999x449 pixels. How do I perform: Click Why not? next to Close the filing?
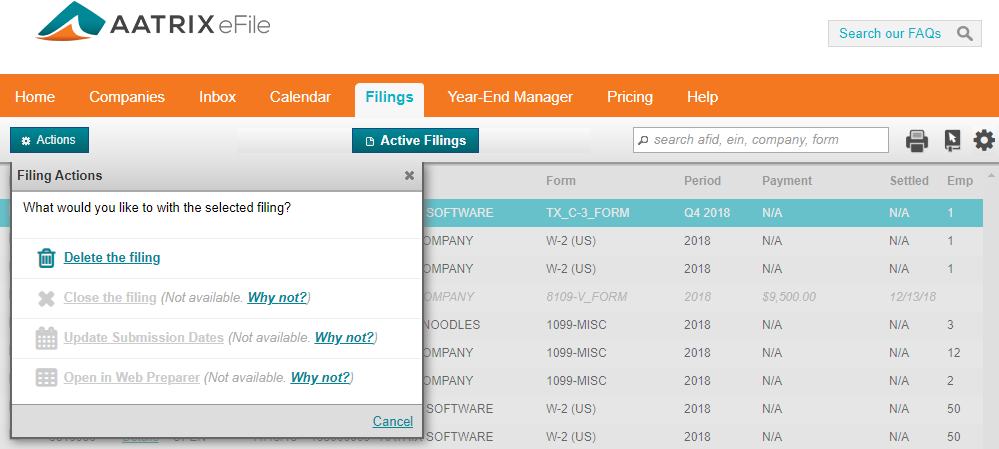(x=278, y=298)
